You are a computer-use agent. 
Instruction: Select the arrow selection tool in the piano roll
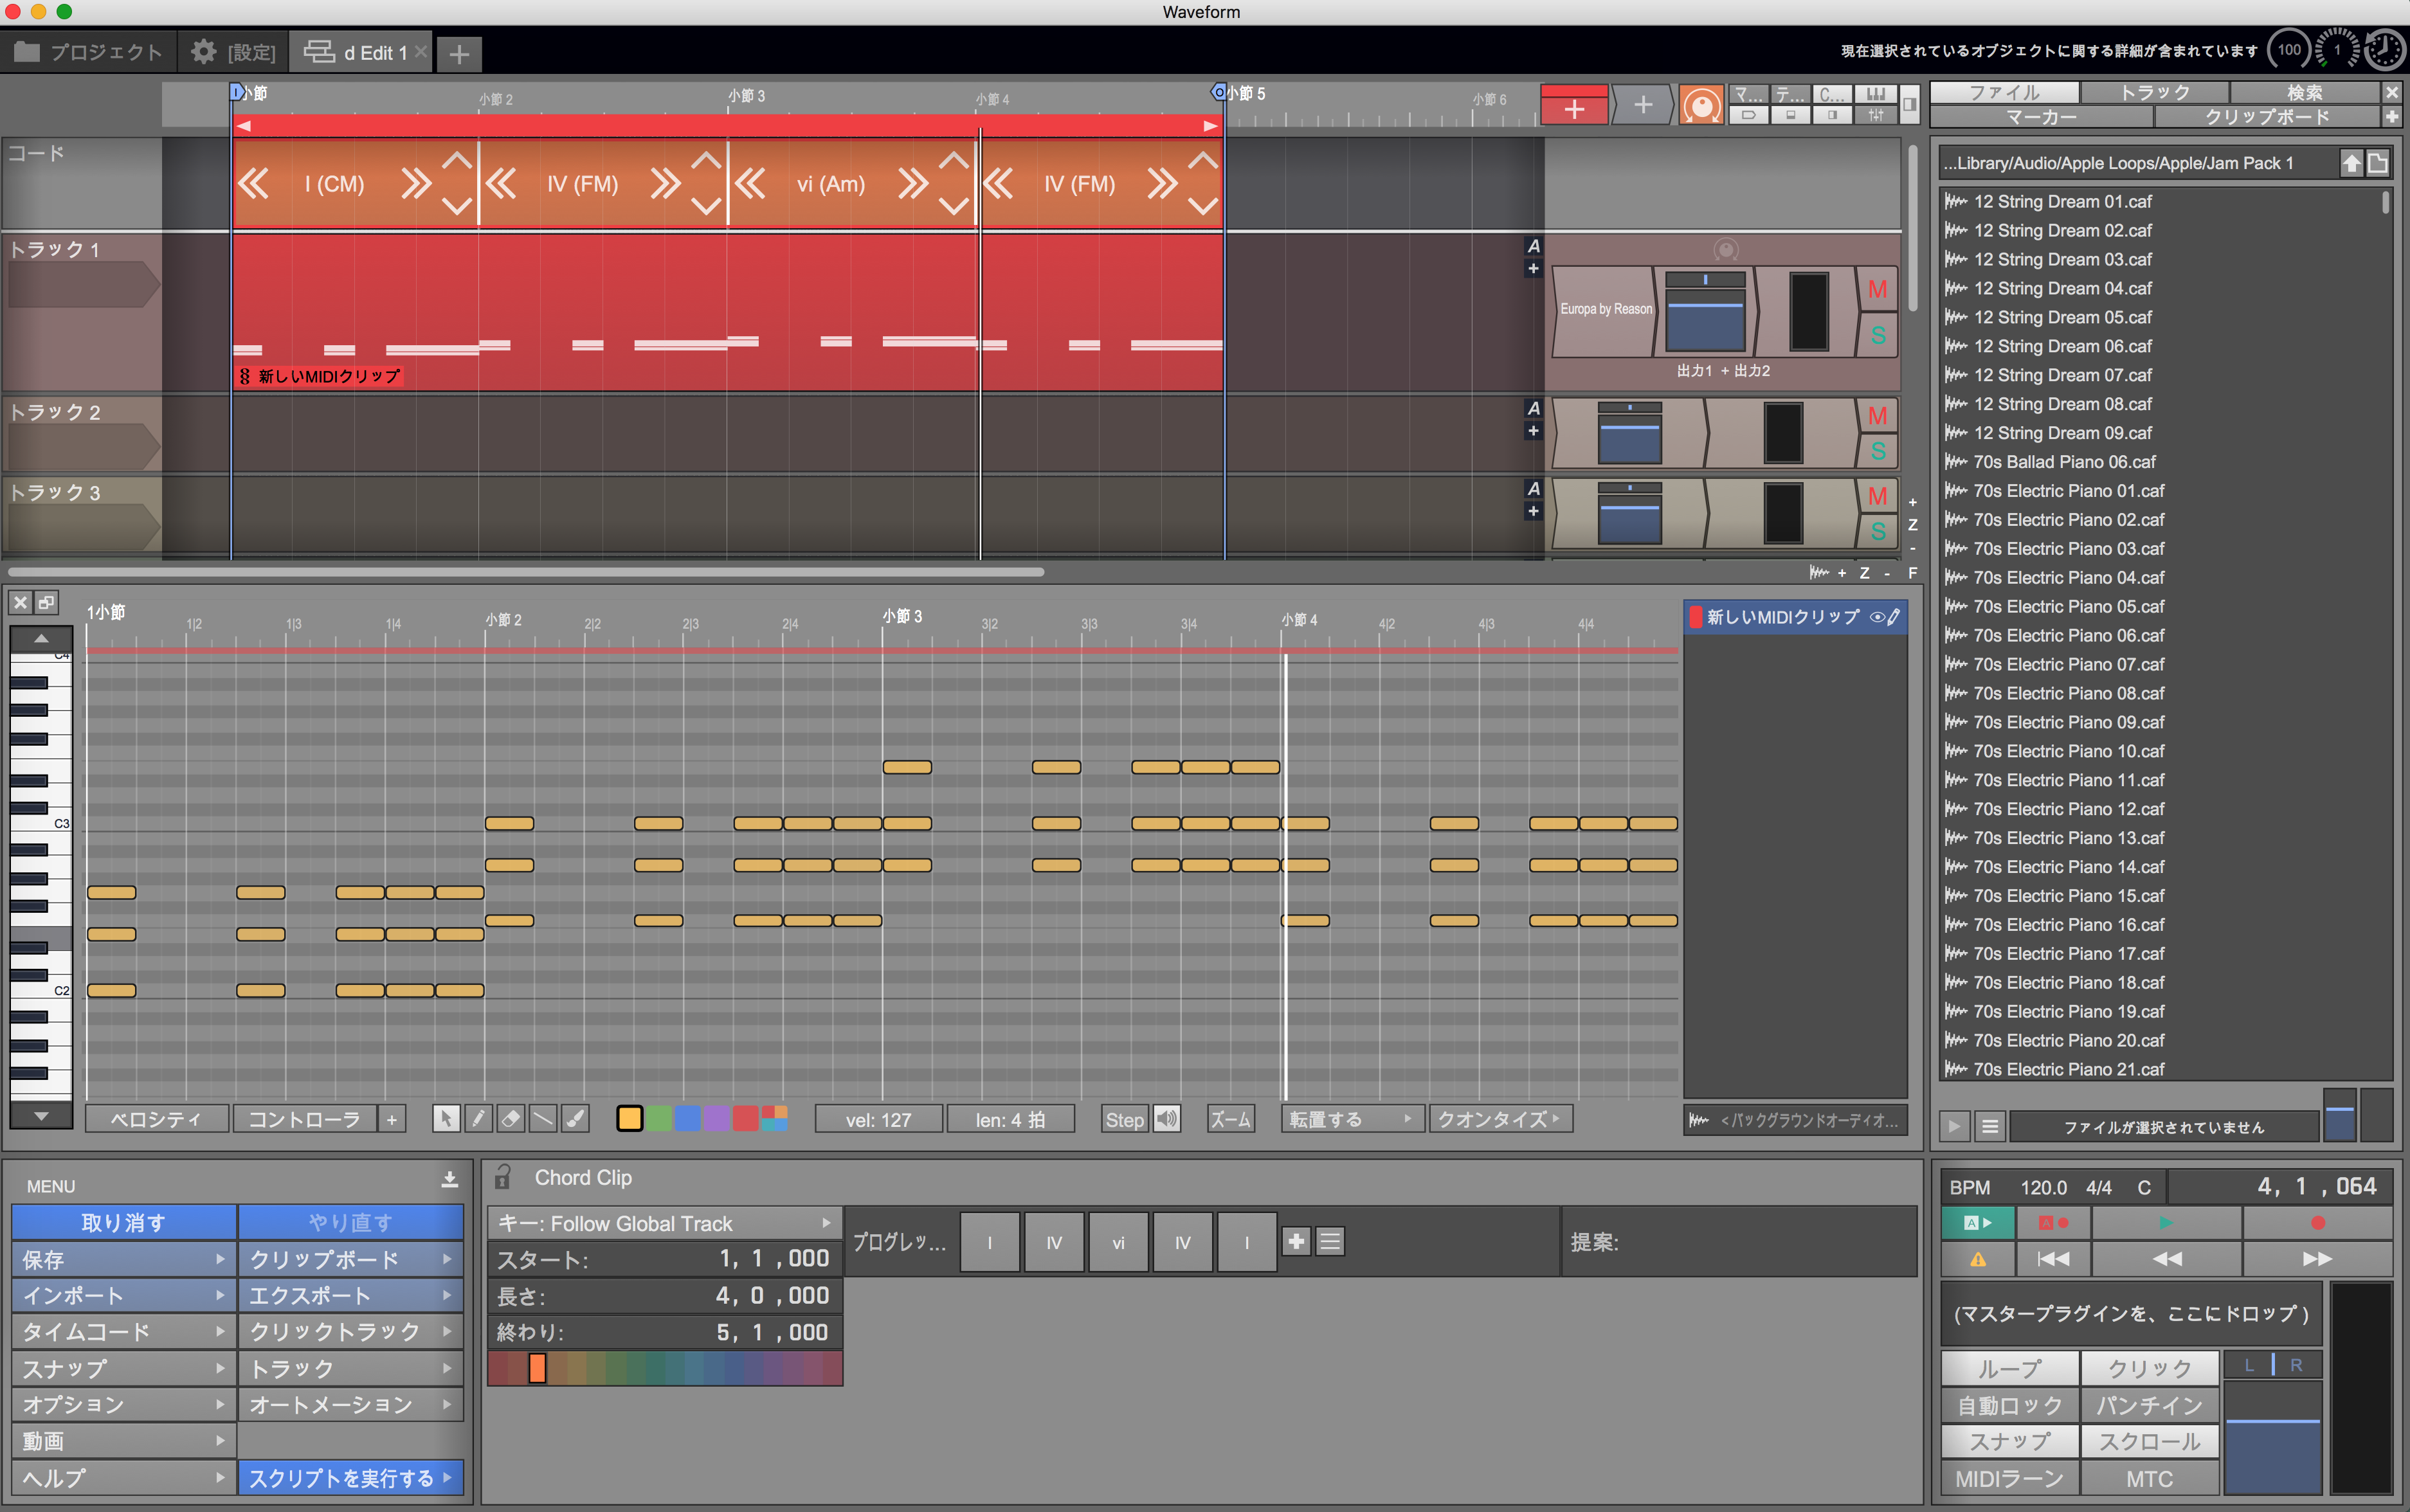447,1118
